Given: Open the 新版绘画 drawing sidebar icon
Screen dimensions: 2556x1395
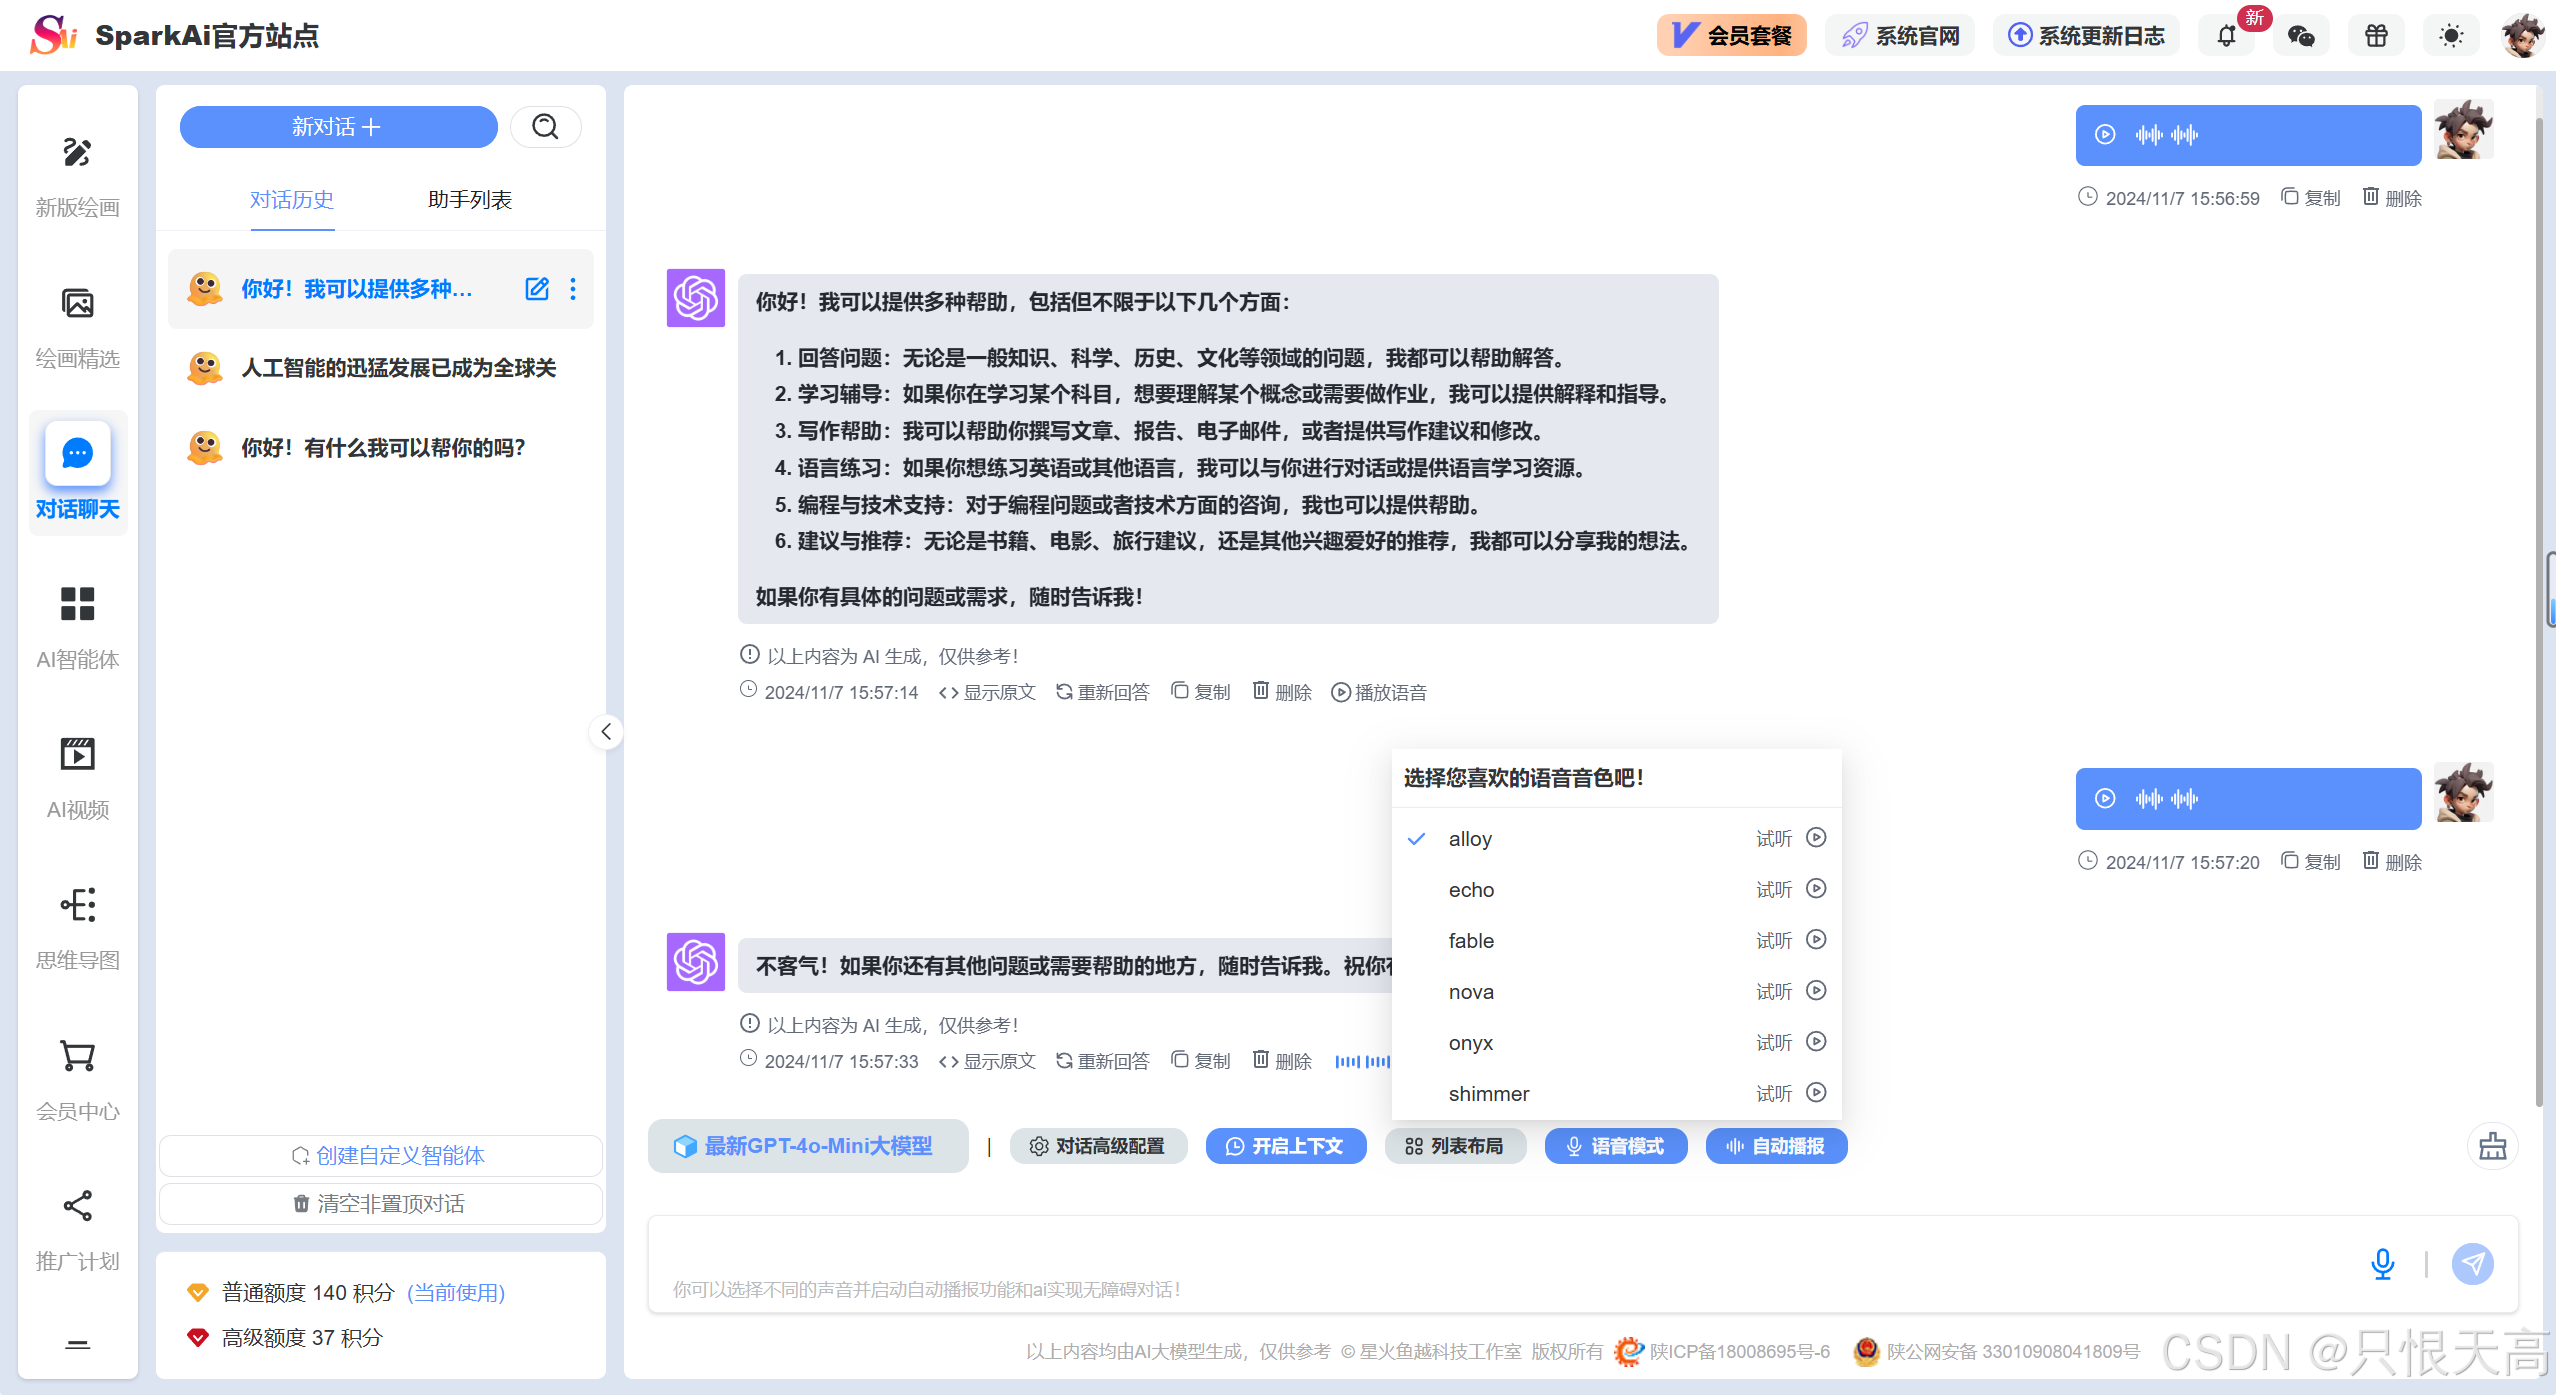Looking at the screenshot, I should tap(77, 153).
